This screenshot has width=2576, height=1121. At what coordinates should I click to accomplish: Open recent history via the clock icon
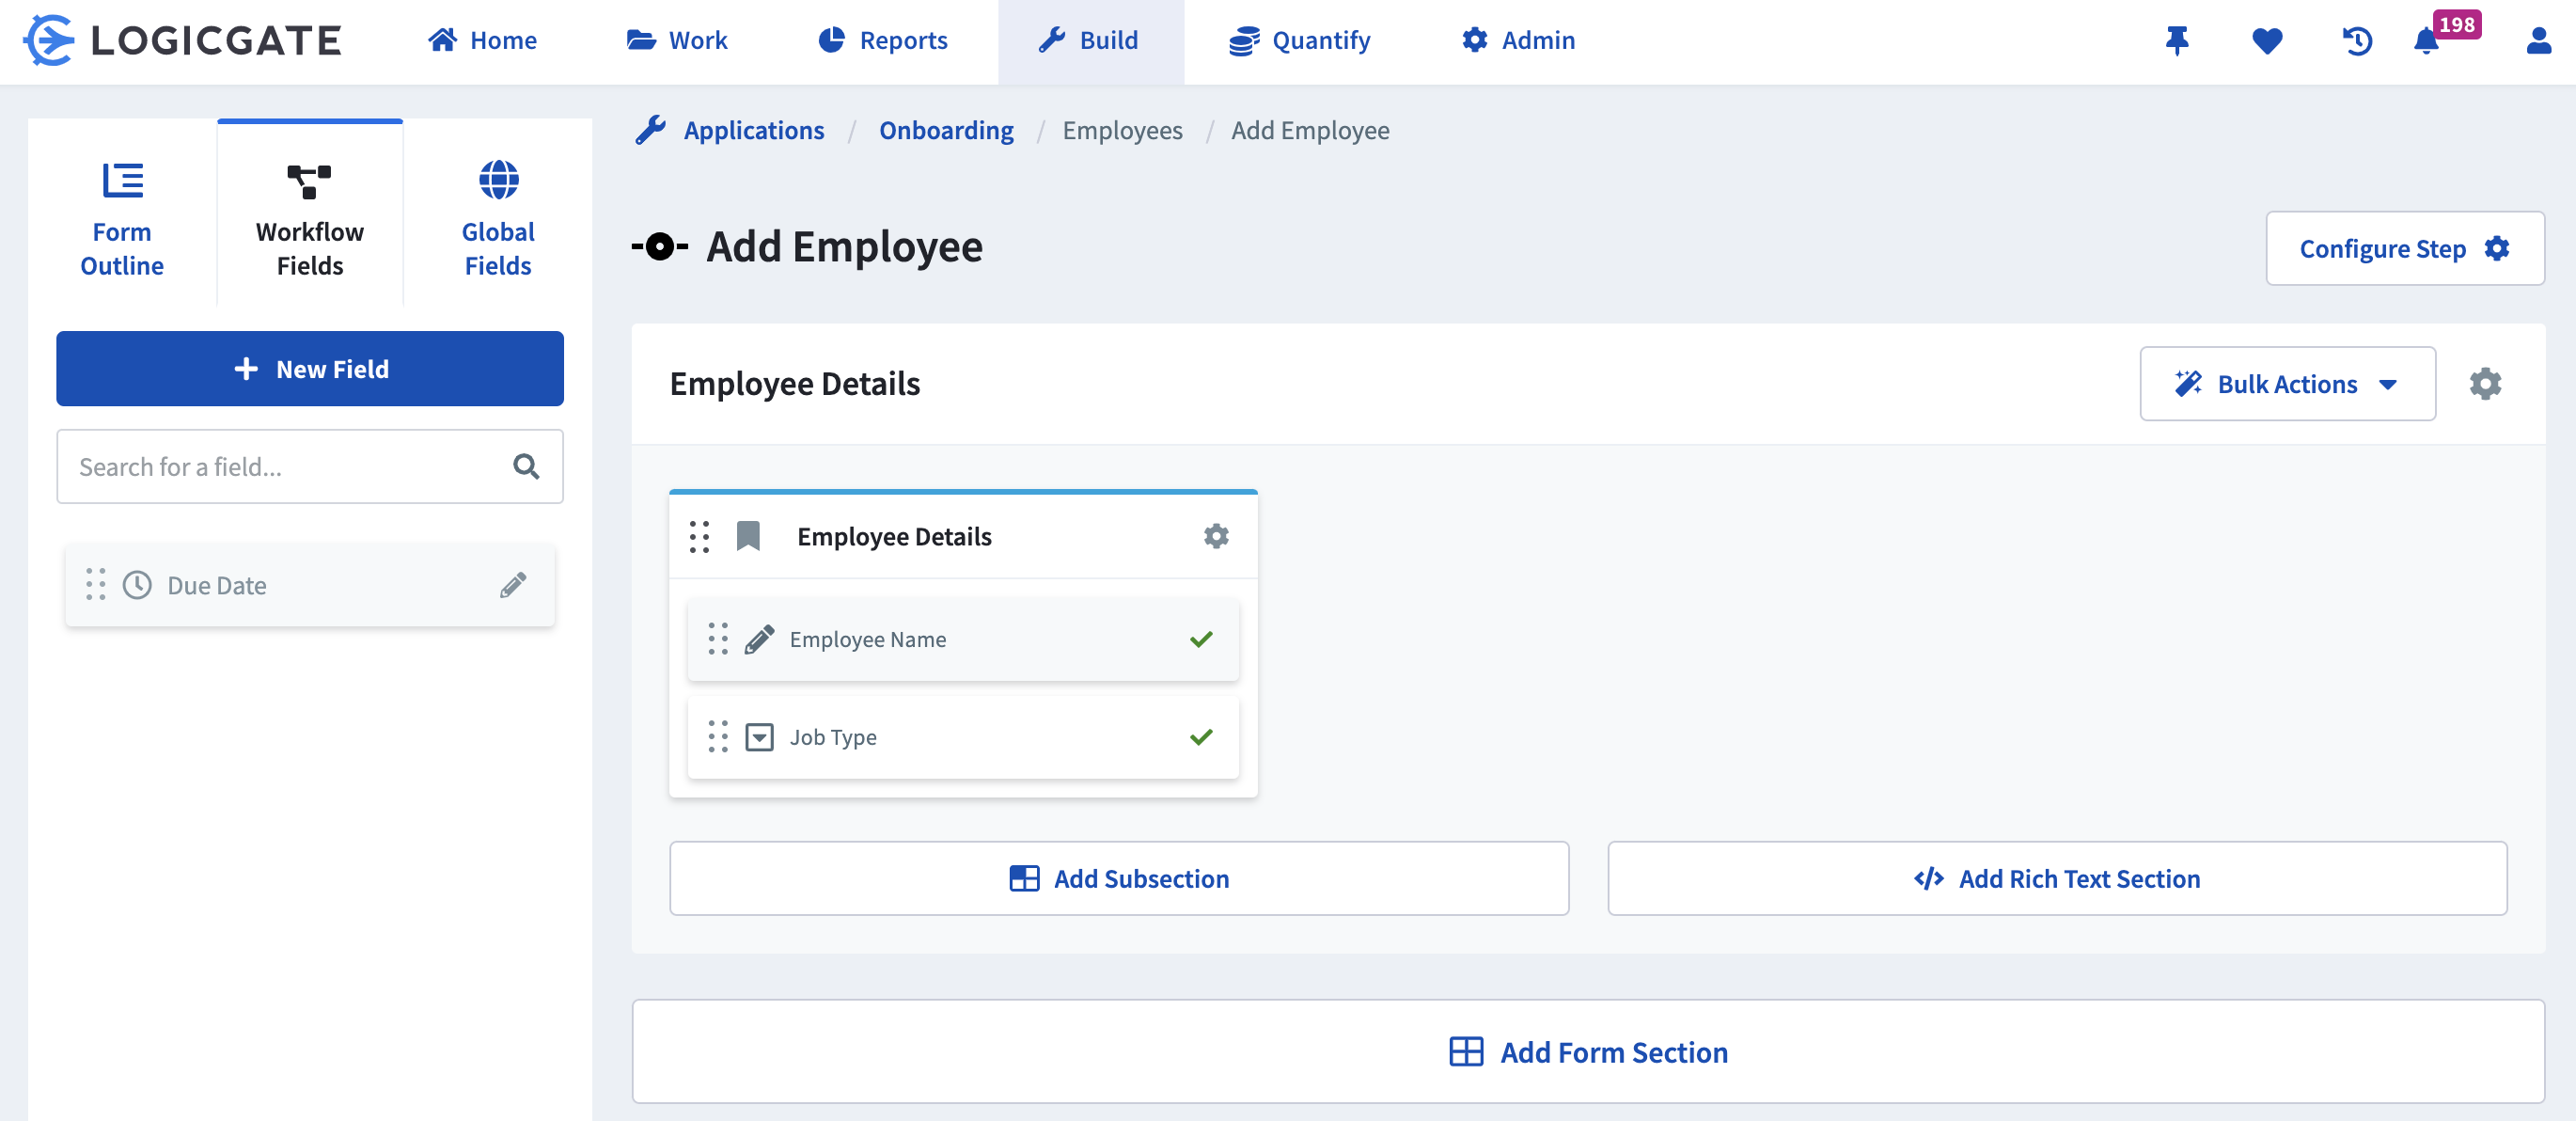click(2356, 41)
